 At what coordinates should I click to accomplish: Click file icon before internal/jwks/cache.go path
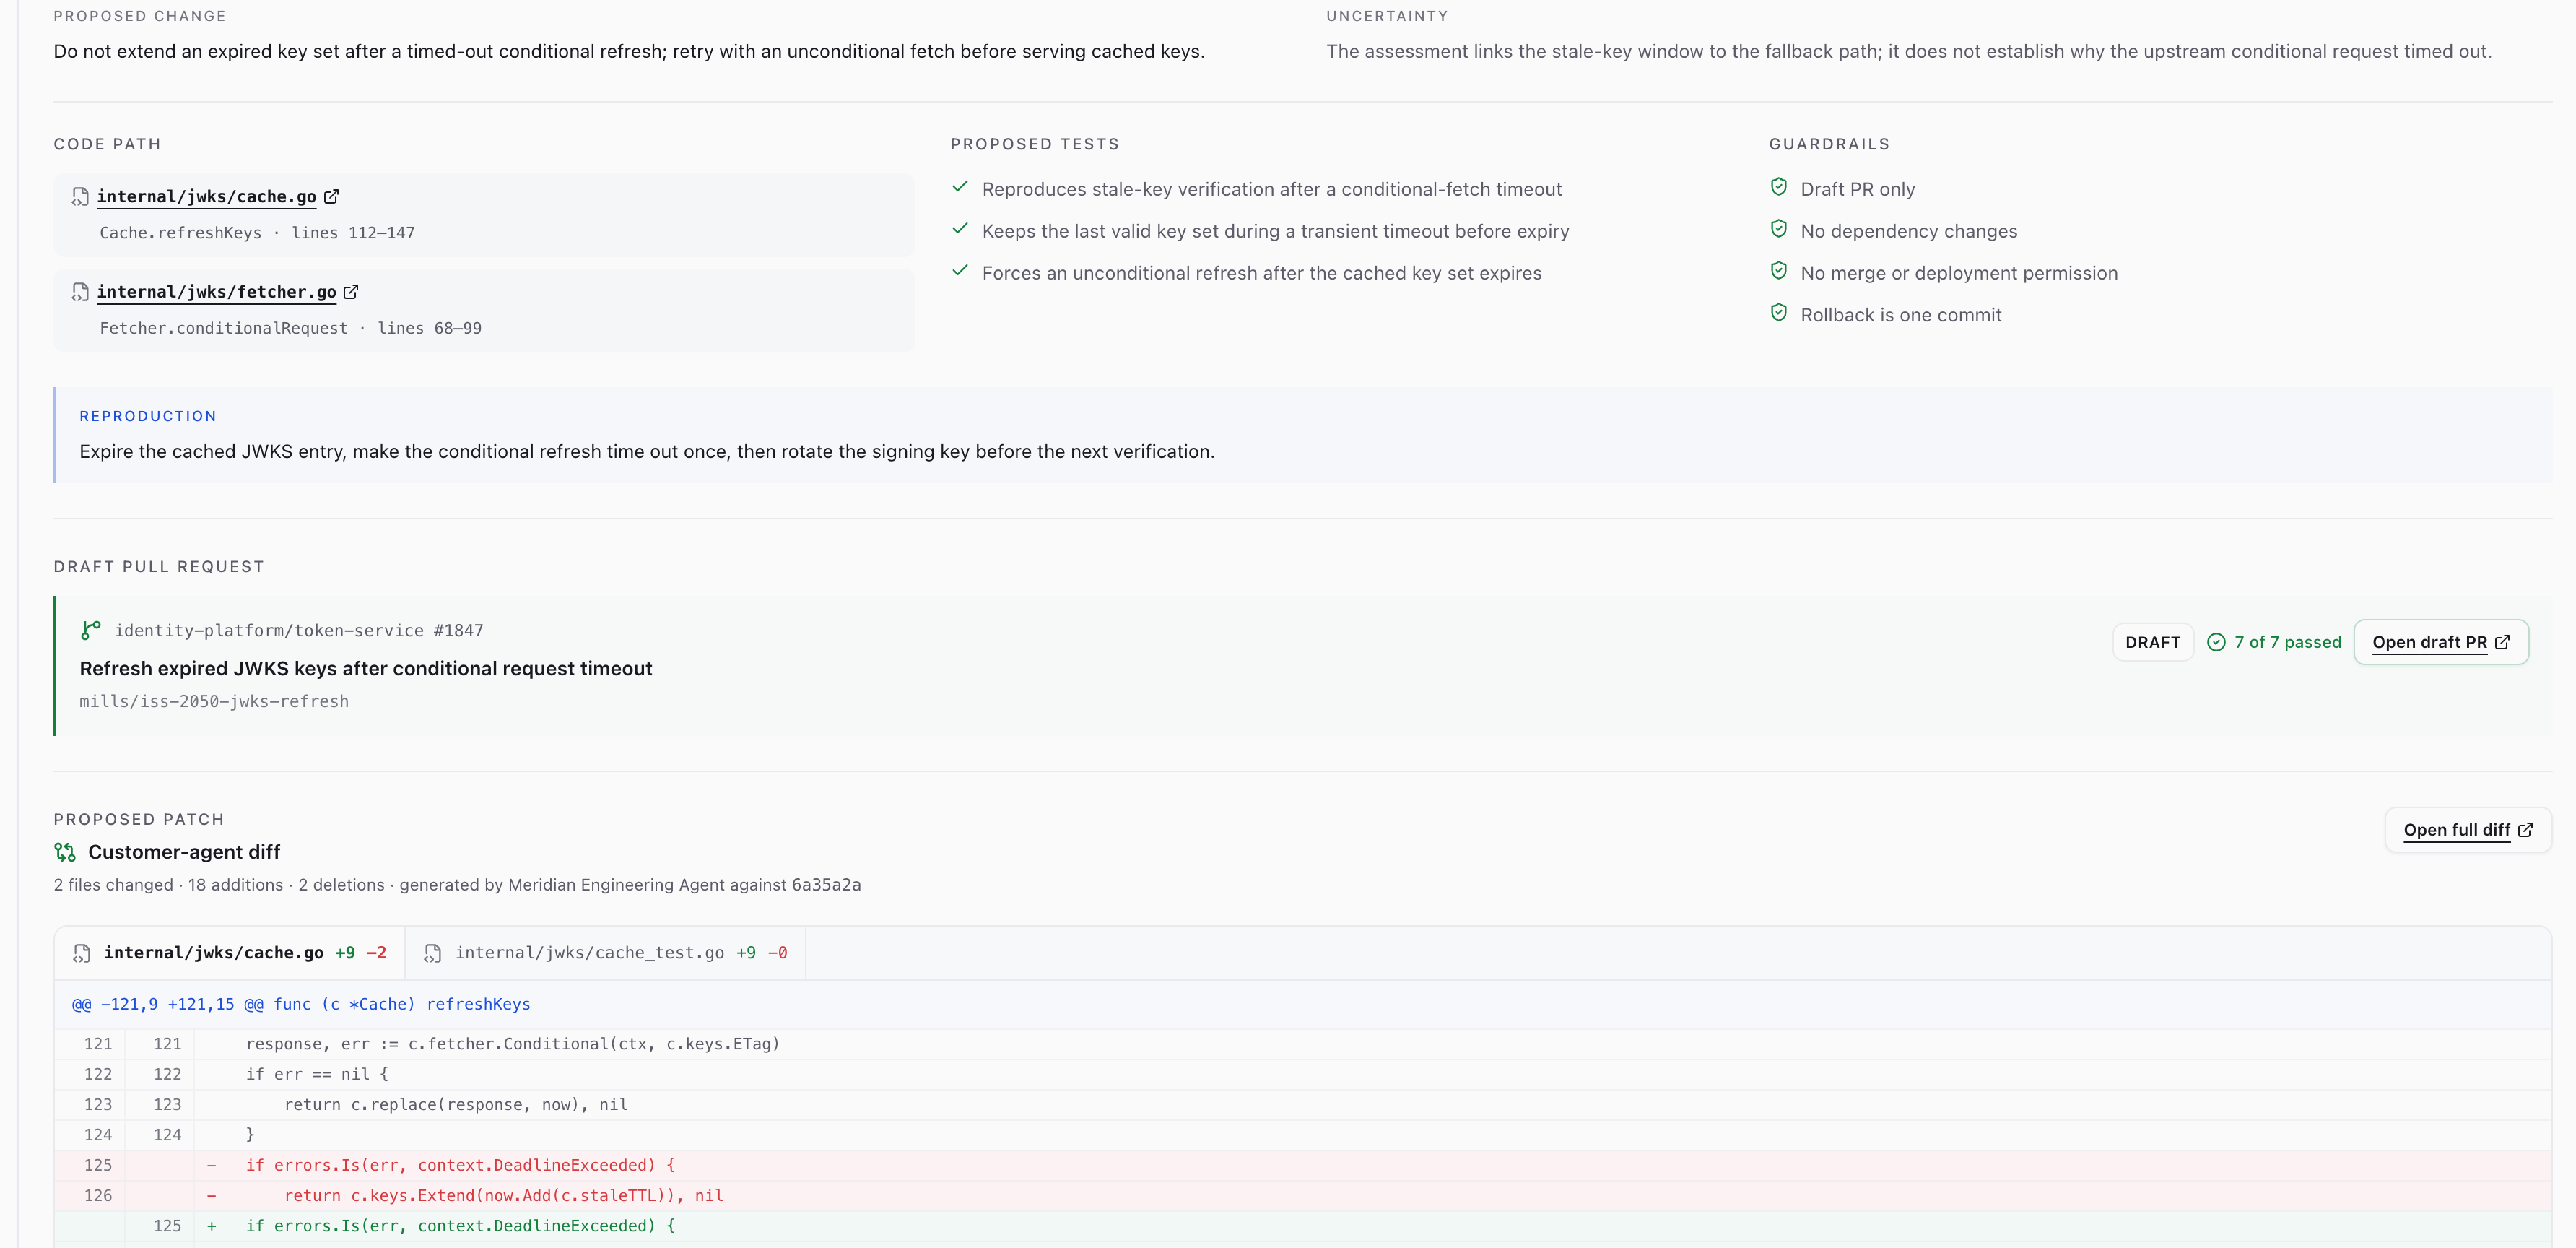coord(80,197)
